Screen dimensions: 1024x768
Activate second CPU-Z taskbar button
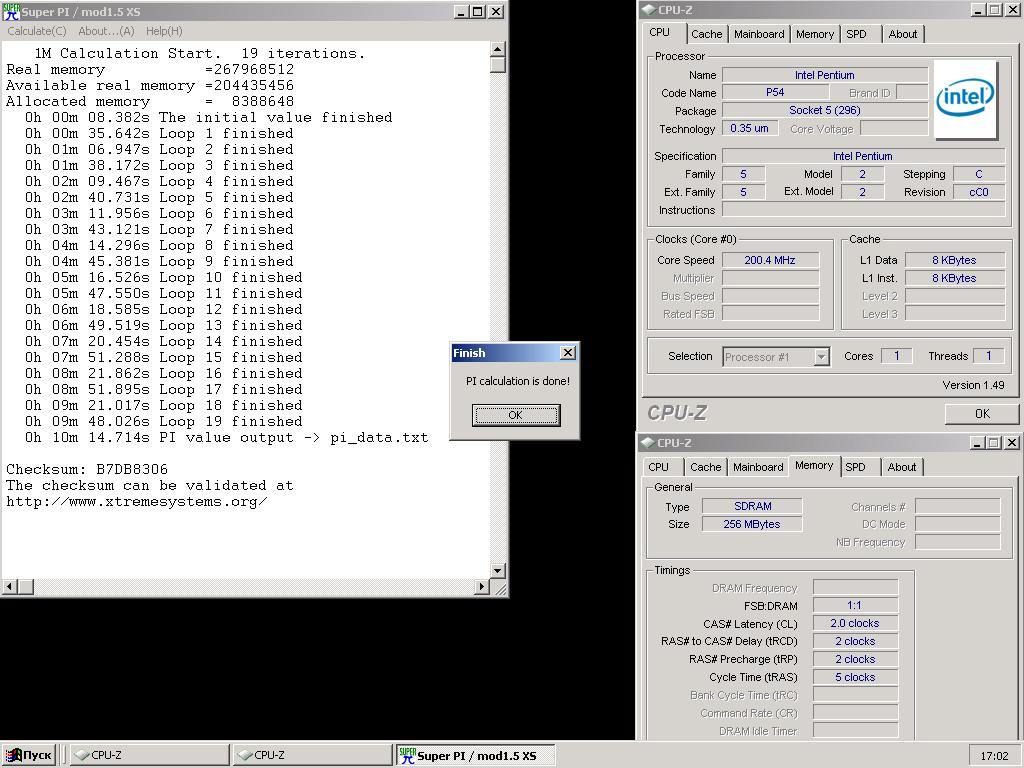tap(312, 755)
